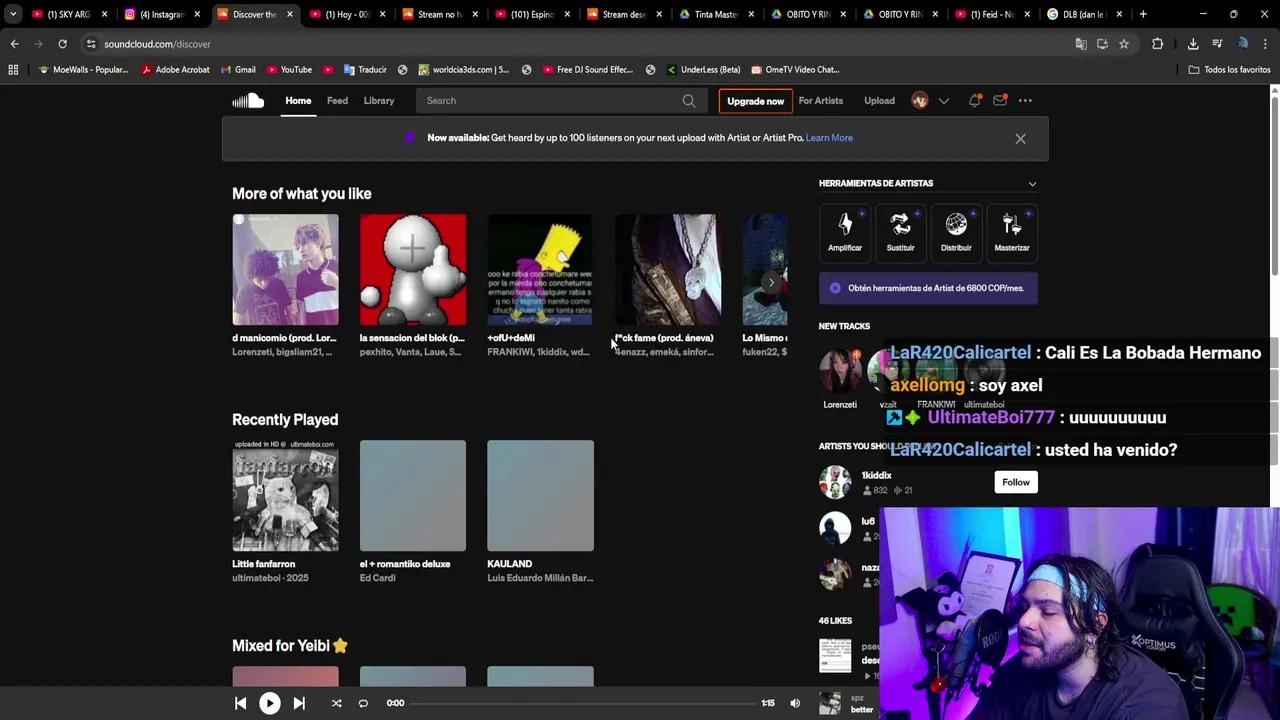
Task: Click the volume speaker icon
Action: click(795, 703)
